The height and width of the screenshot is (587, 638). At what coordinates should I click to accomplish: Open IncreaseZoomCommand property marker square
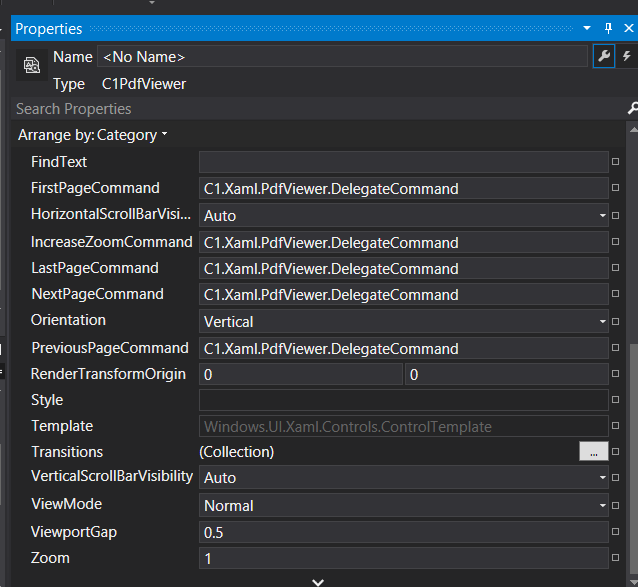pyautogui.click(x=615, y=242)
